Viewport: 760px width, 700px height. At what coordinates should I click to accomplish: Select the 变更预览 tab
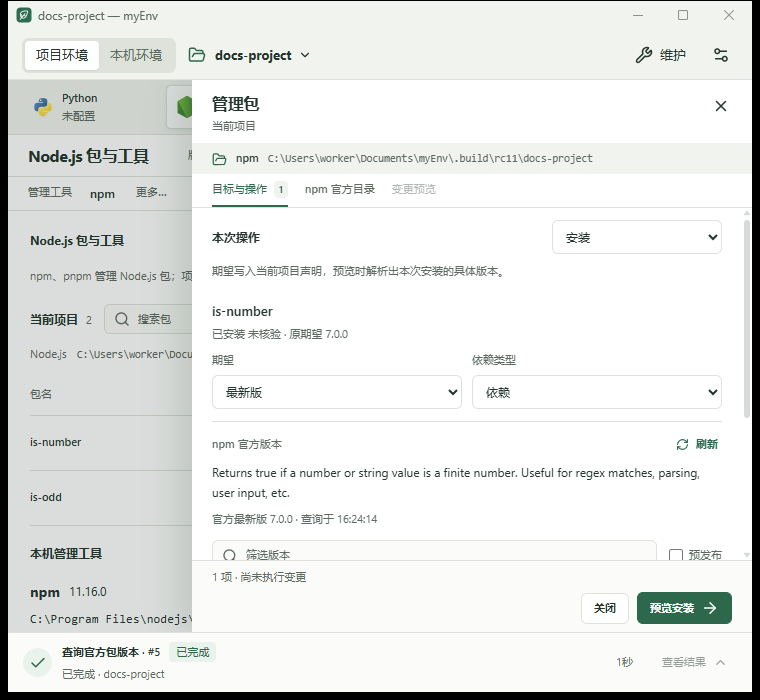tap(413, 189)
